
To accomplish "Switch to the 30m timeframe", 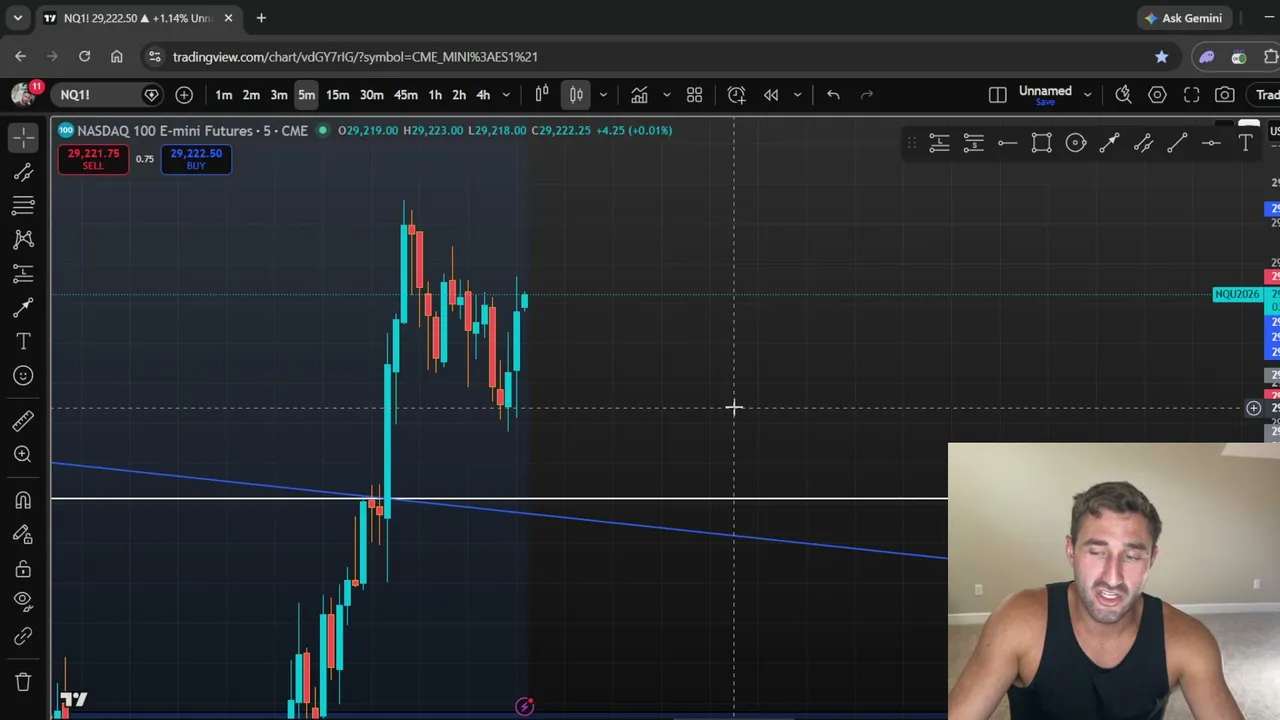I will (x=371, y=95).
